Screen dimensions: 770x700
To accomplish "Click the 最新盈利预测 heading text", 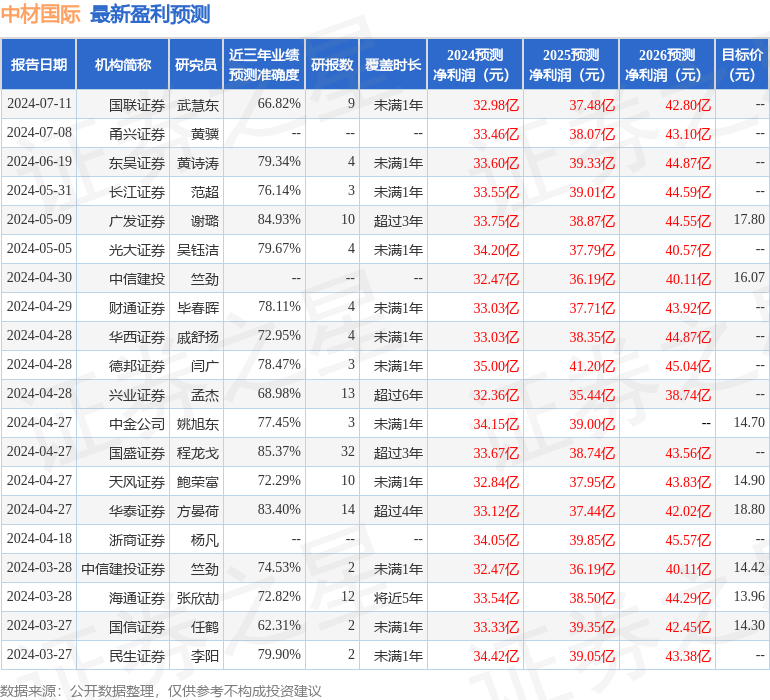I will 150,14.
